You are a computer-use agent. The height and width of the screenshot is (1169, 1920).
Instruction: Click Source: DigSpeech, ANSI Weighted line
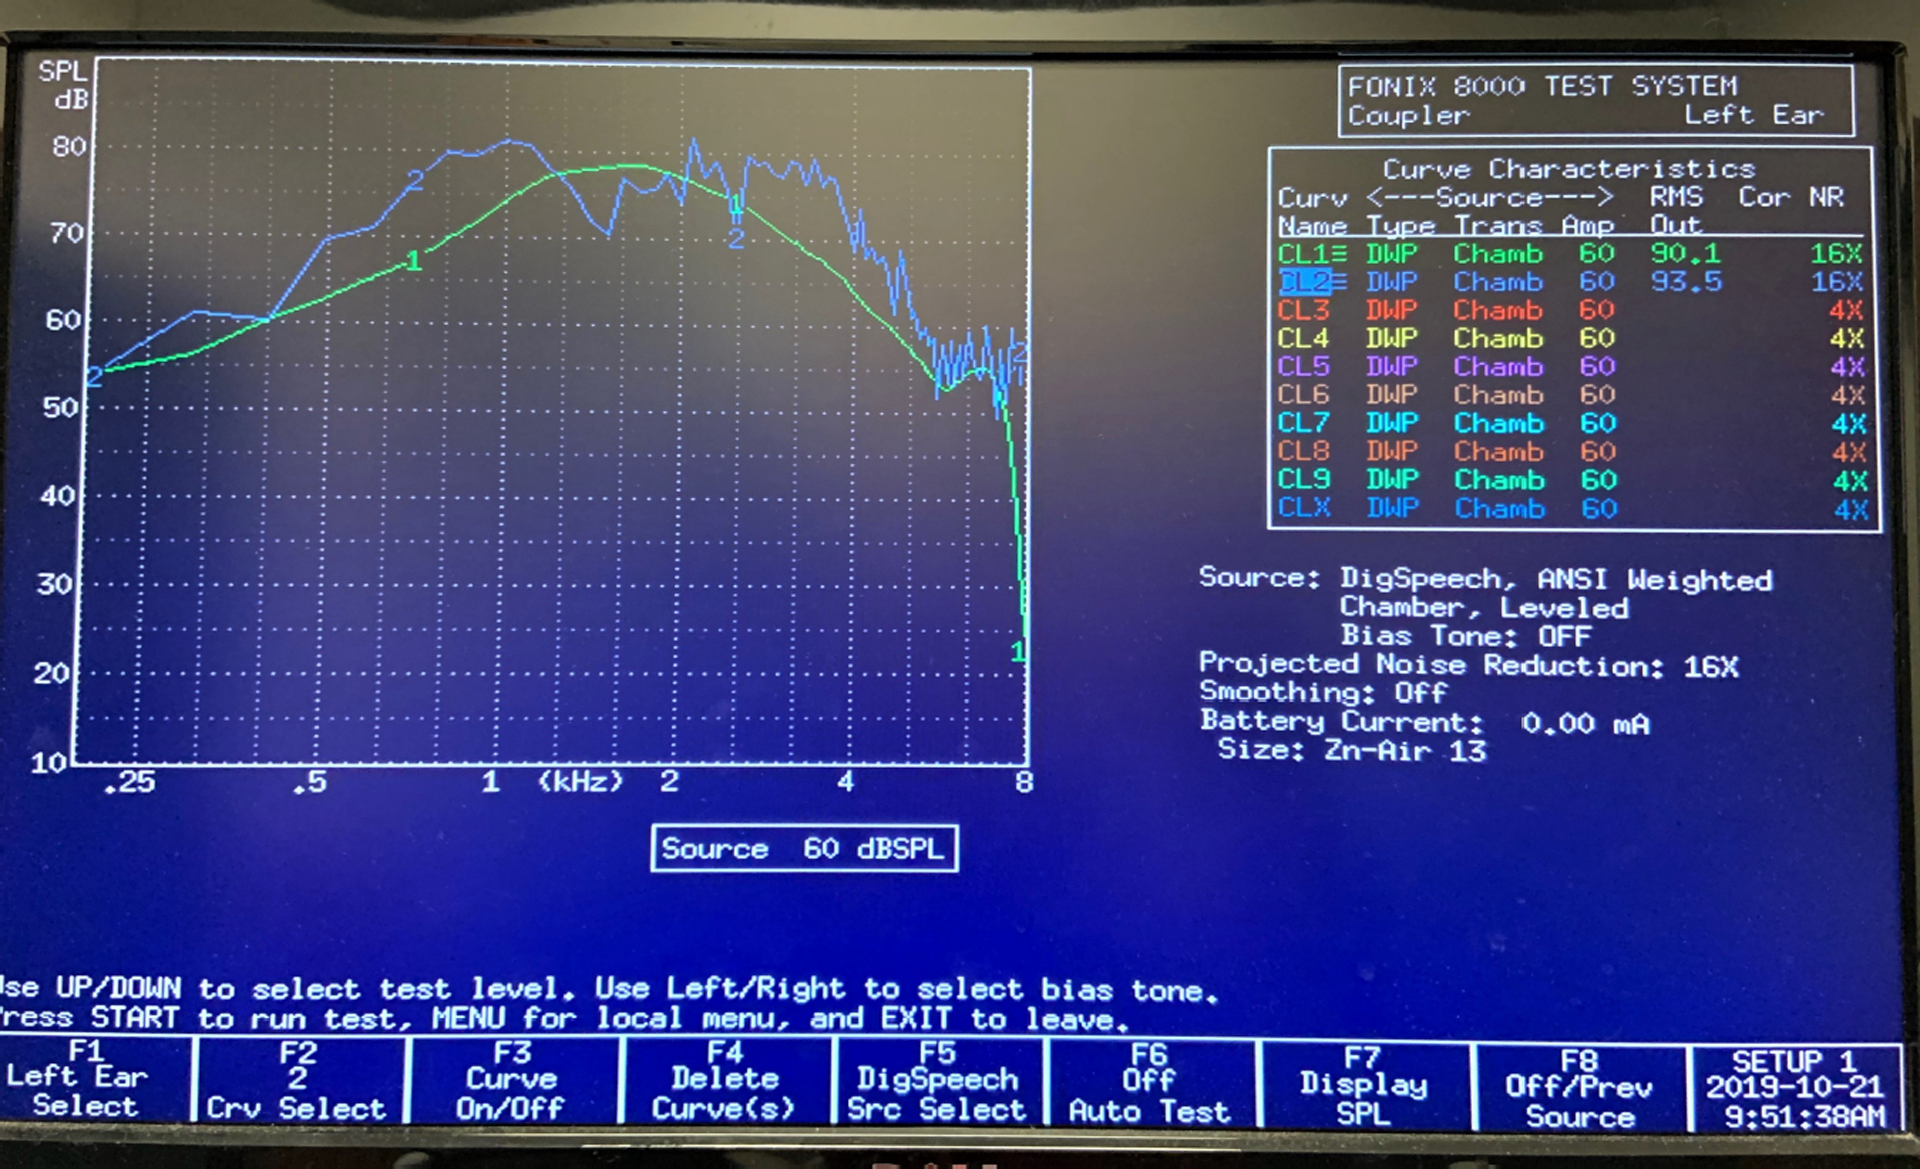click(1485, 579)
